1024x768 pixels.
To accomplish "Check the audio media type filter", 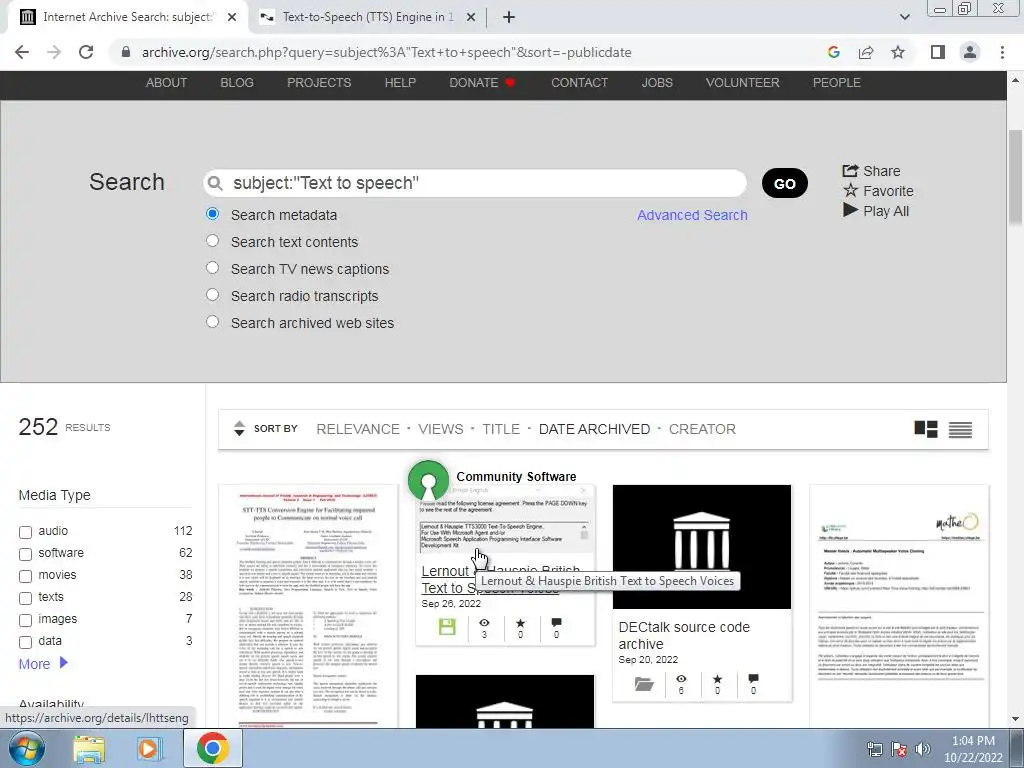I will (25, 532).
